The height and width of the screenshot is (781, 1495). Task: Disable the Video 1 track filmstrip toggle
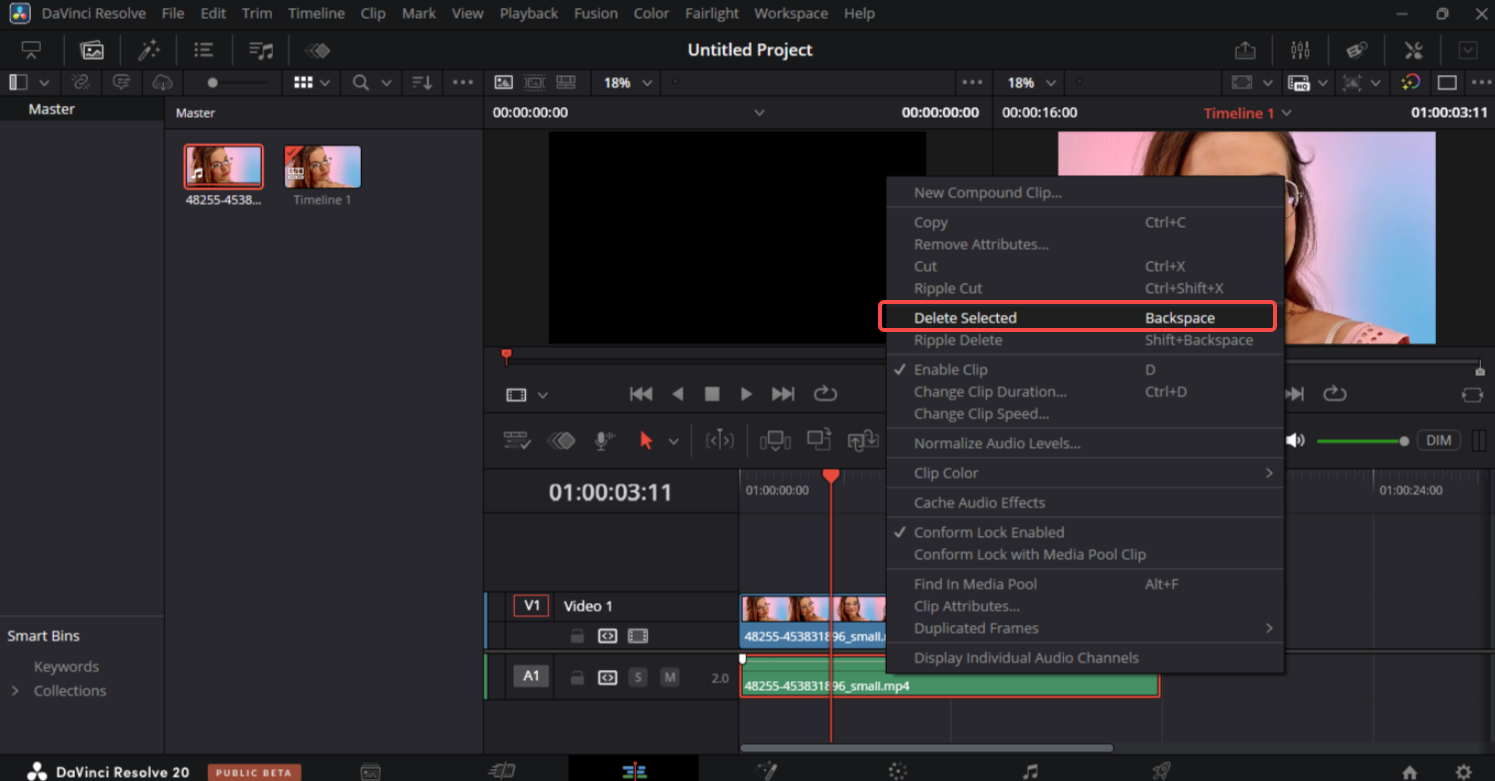pyautogui.click(x=637, y=635)
